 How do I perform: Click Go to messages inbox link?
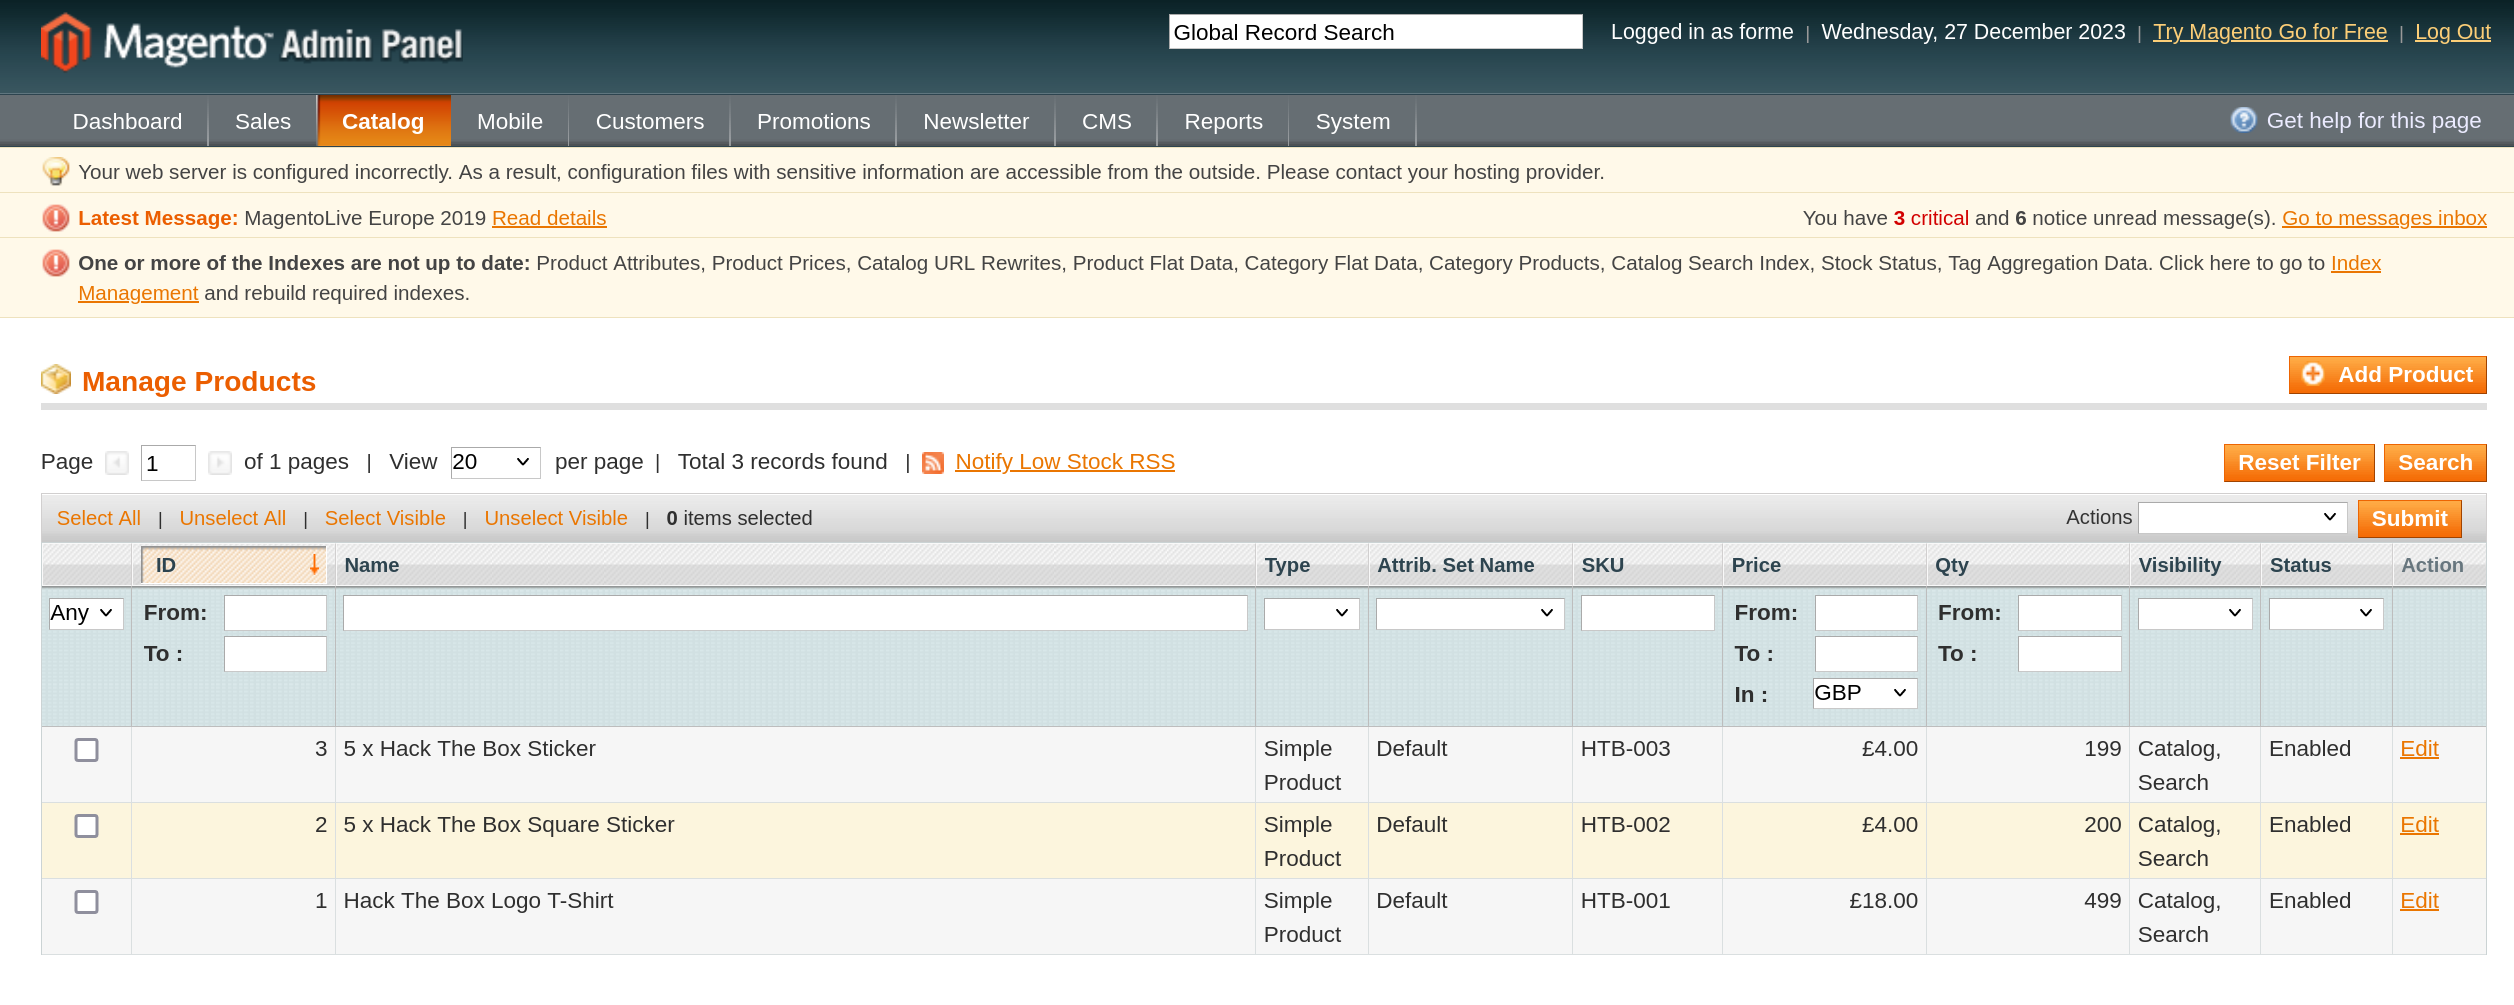point(2384,218)
